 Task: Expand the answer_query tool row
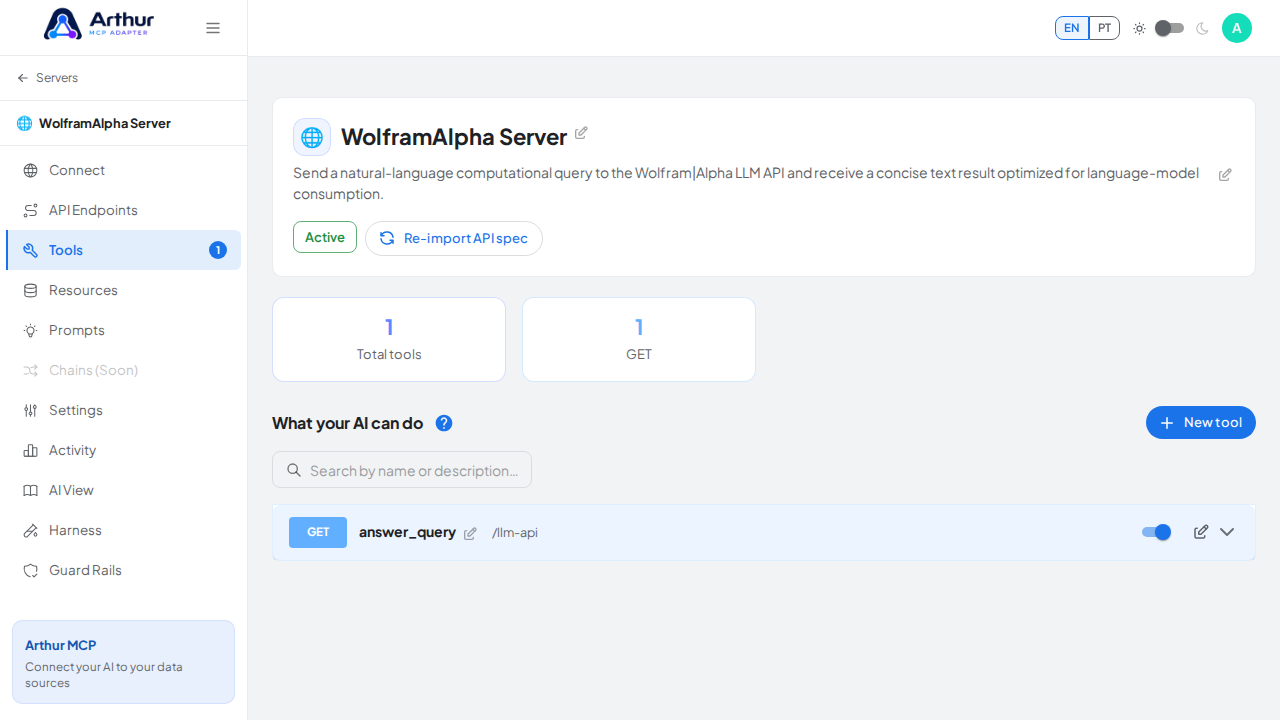click(1227, 532)
